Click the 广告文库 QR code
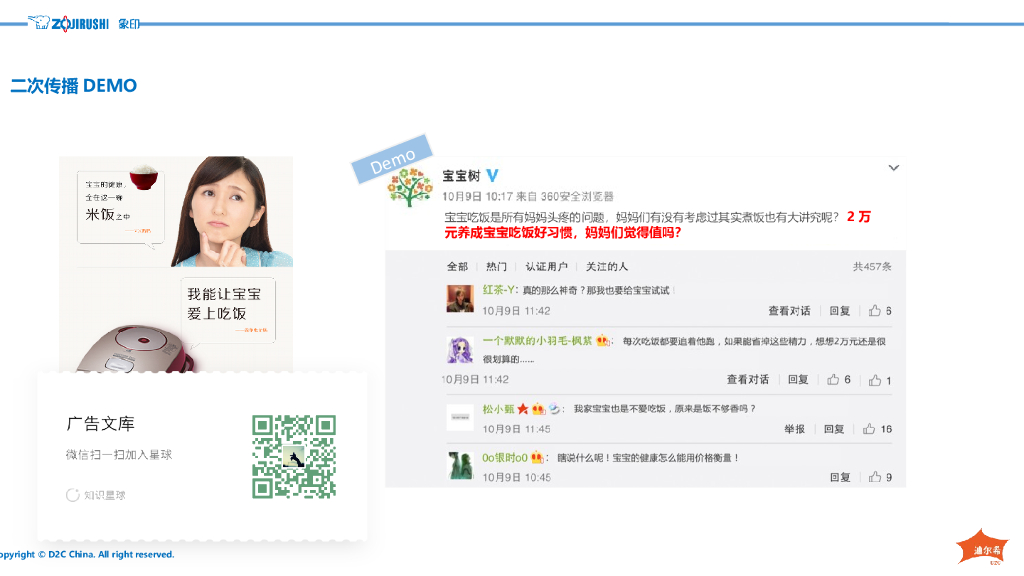Image resolution: width=1024 pixels, height=576 pixels. (x=294, y=456)
